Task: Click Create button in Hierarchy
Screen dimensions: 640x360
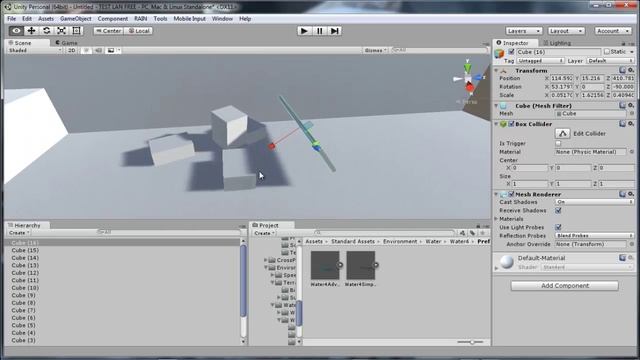Action: [19, 233]
